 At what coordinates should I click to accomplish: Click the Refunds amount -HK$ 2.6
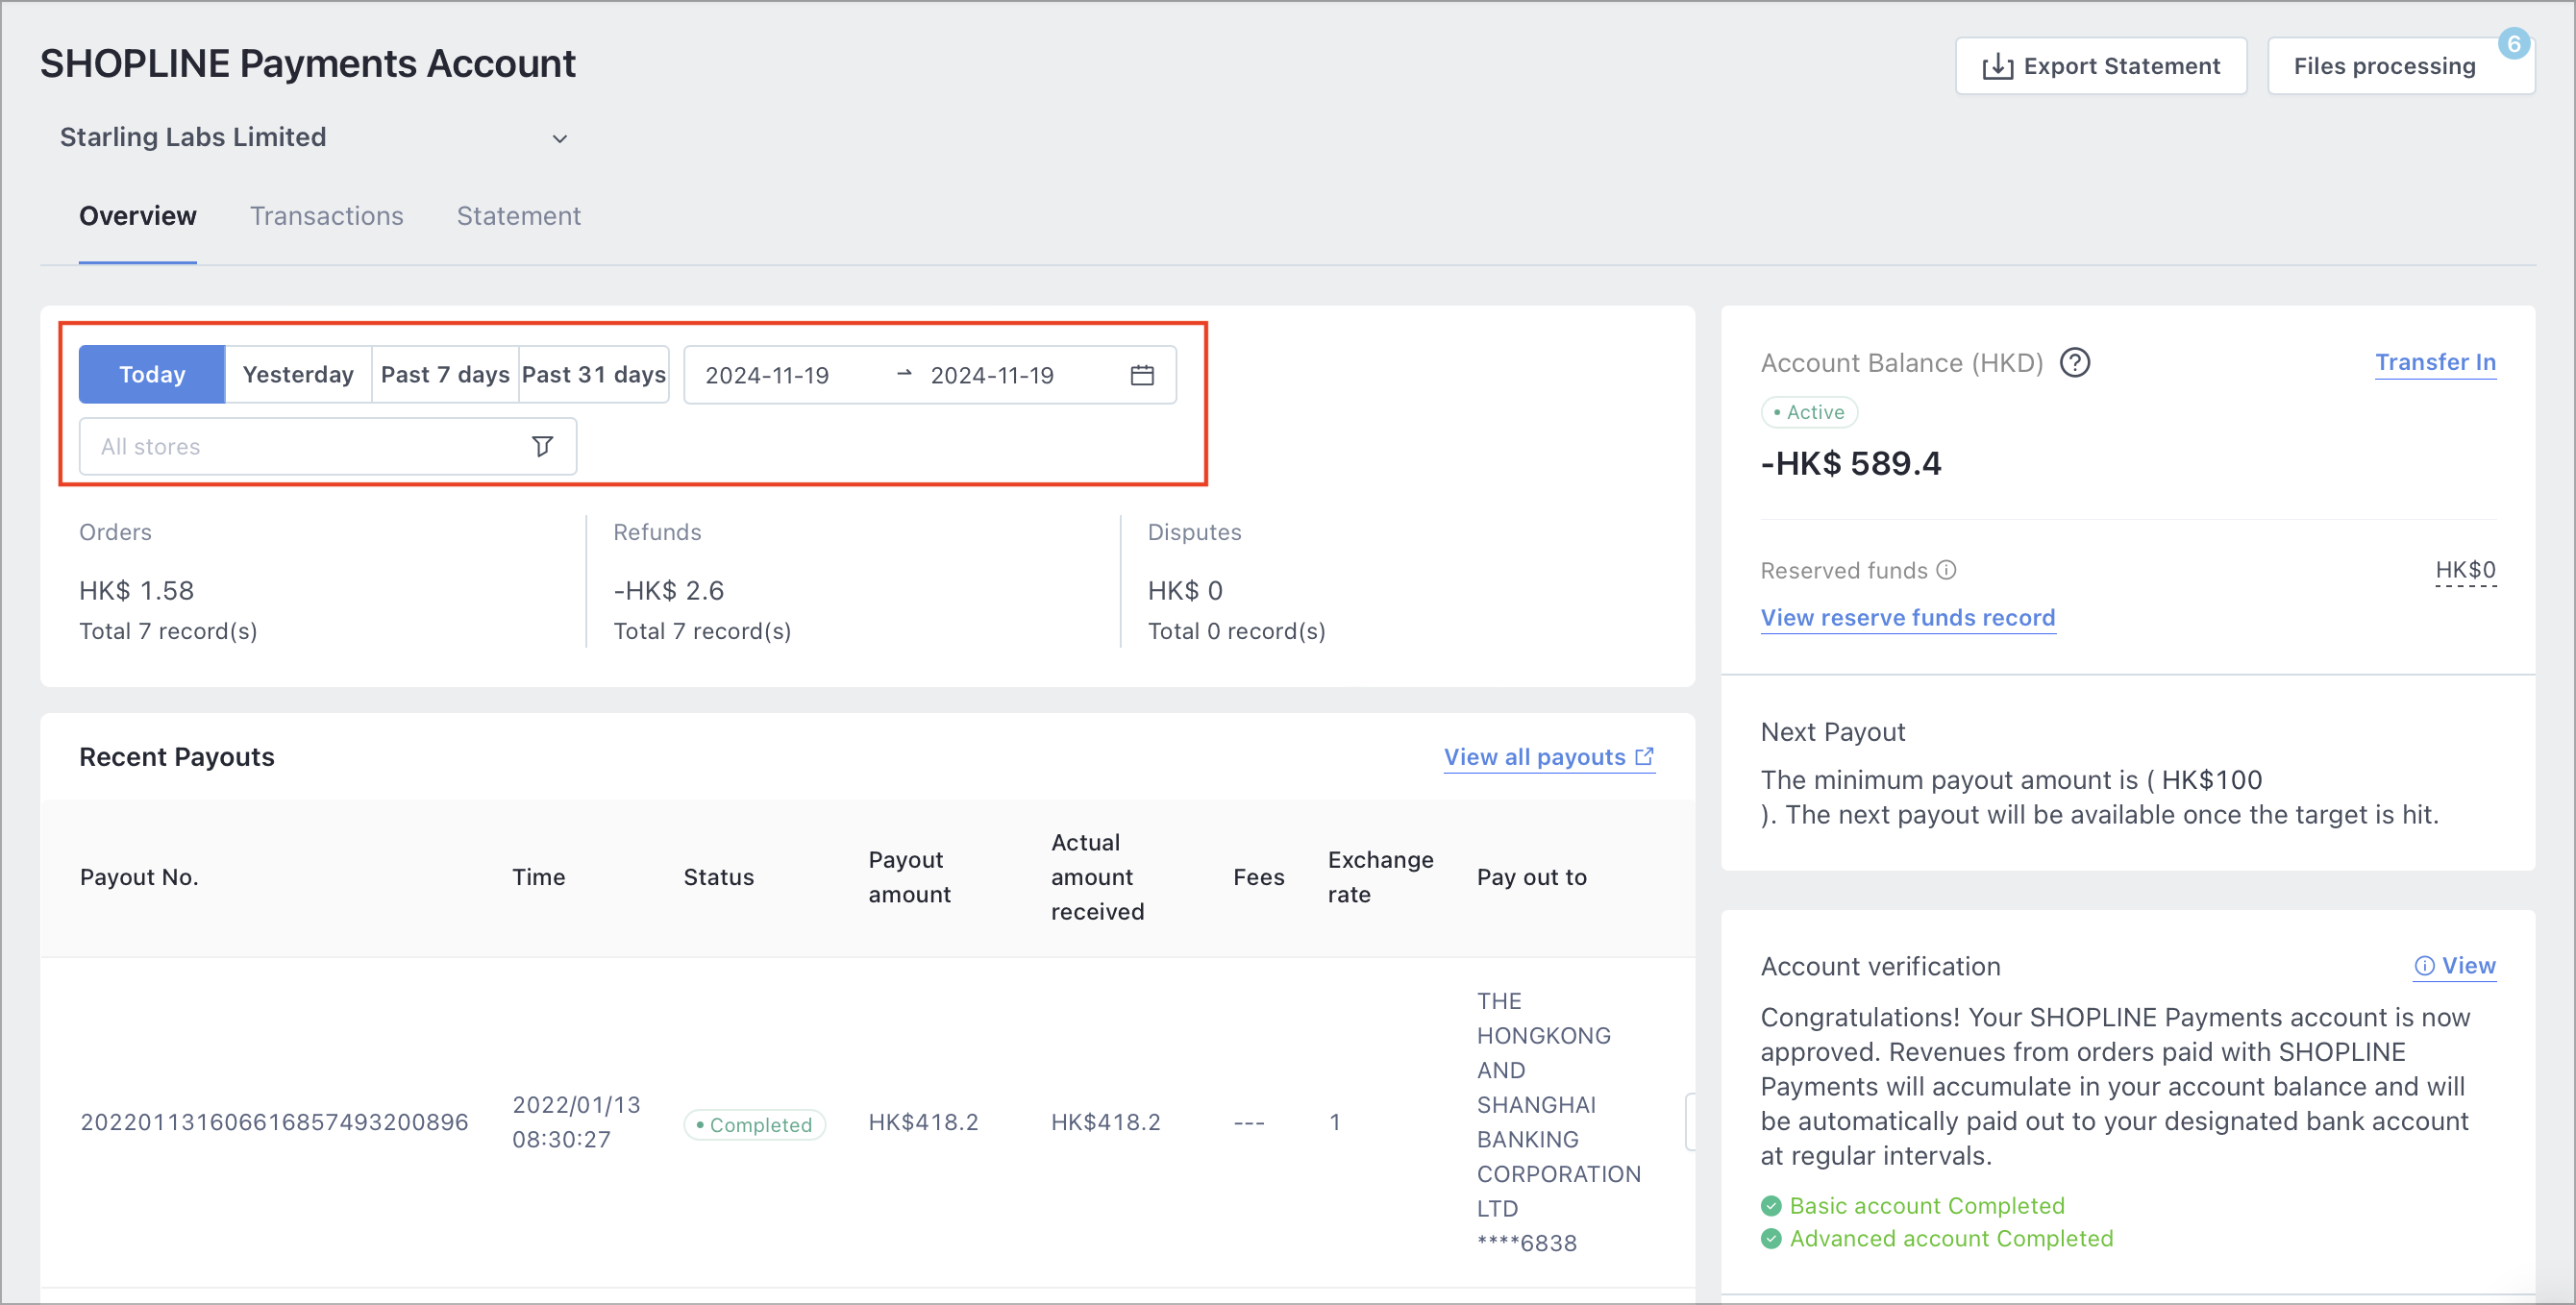tap(668, 591)
